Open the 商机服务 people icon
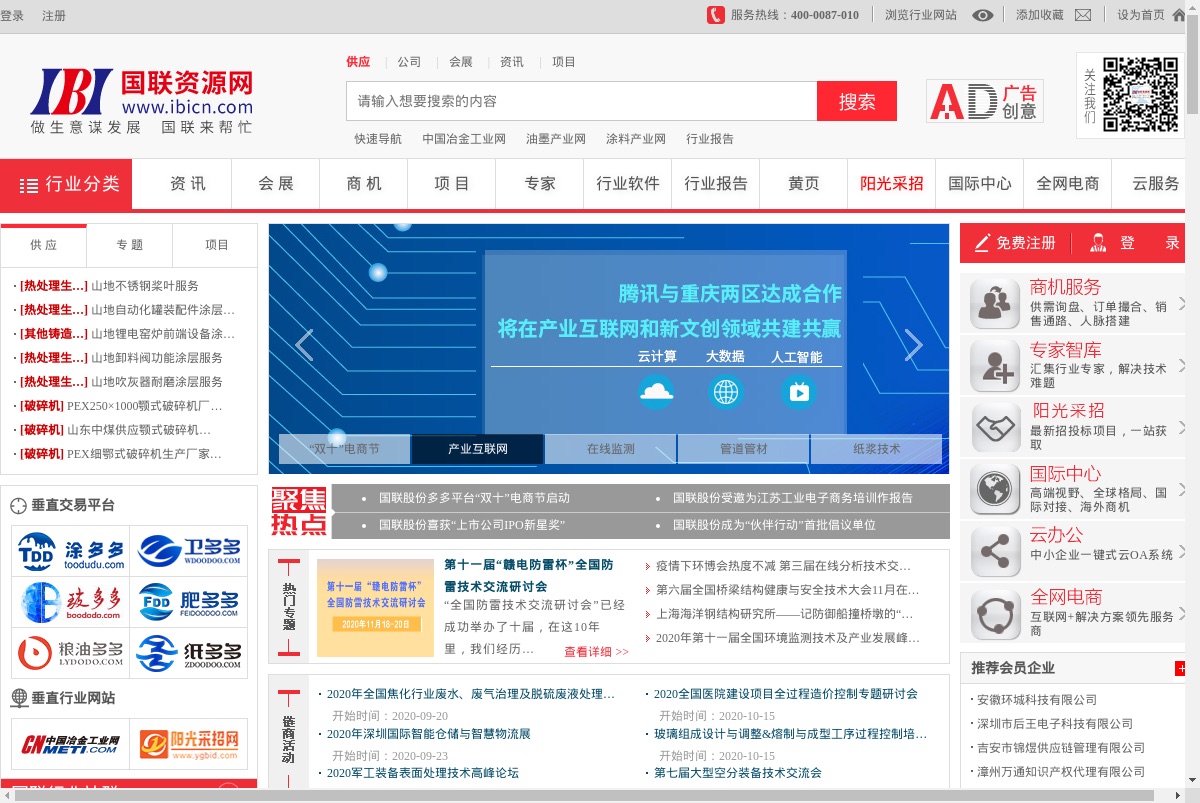 click(x=995, y=305)
